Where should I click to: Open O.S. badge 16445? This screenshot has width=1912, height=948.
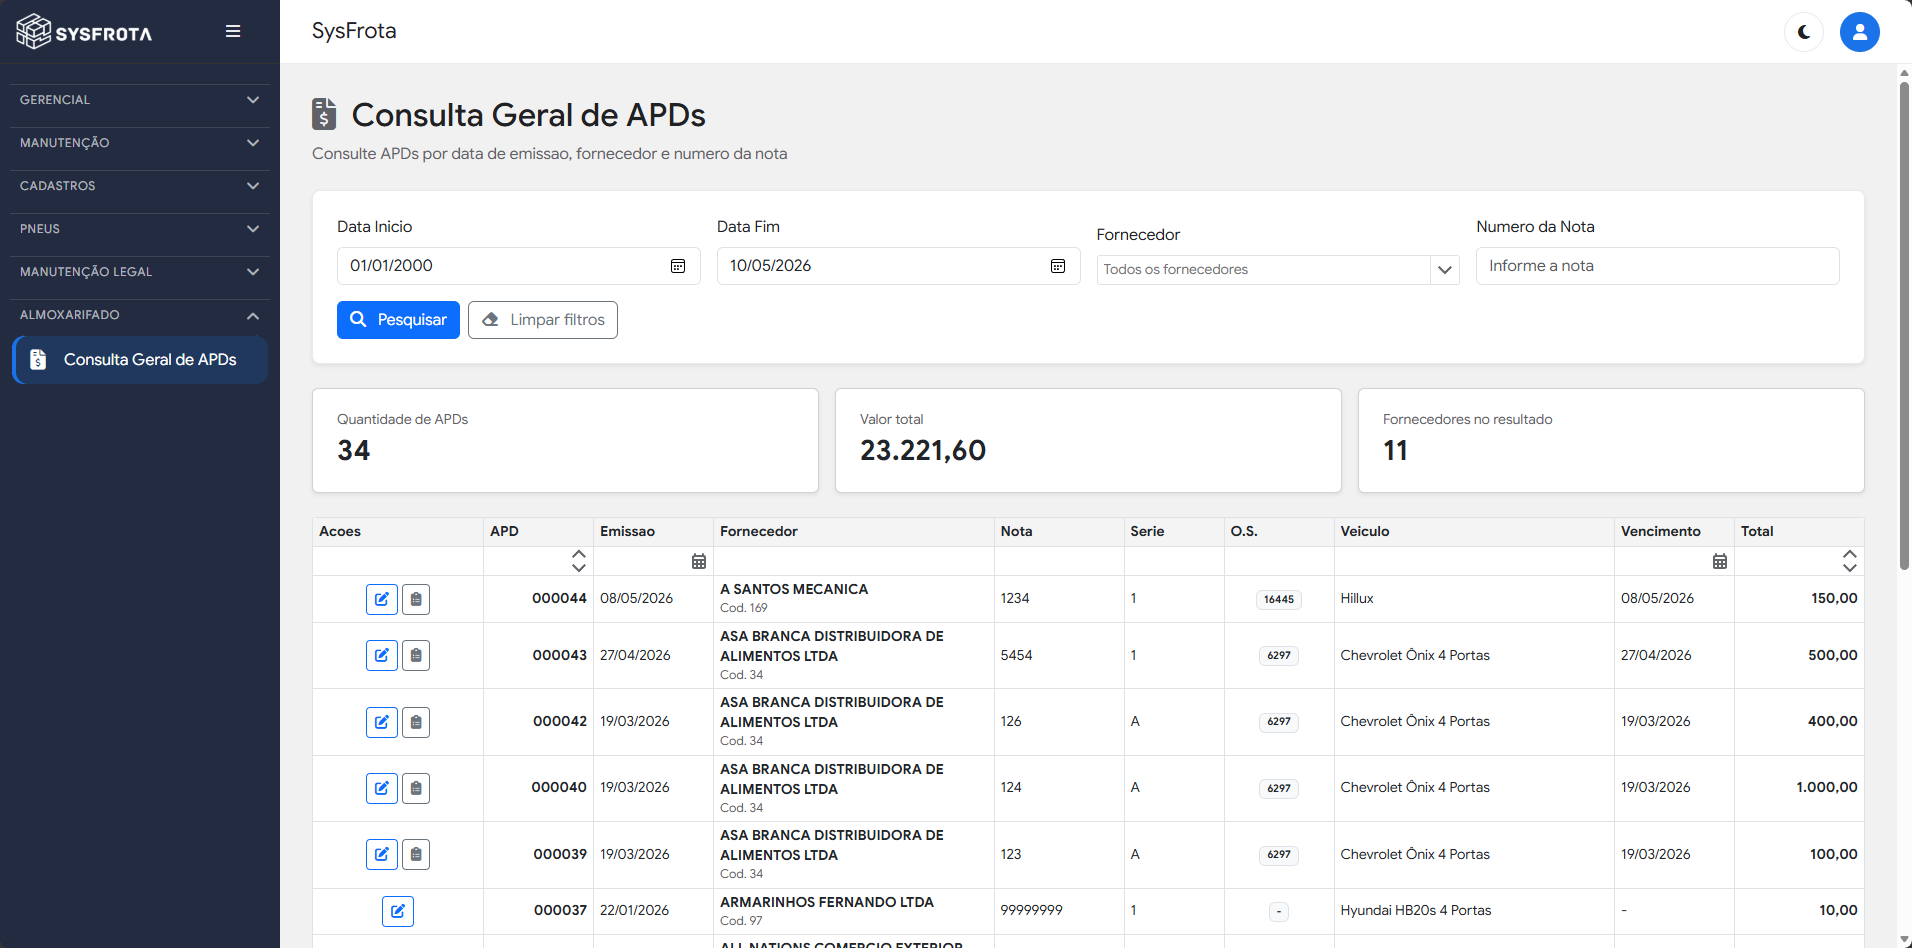coord(1279,600)
